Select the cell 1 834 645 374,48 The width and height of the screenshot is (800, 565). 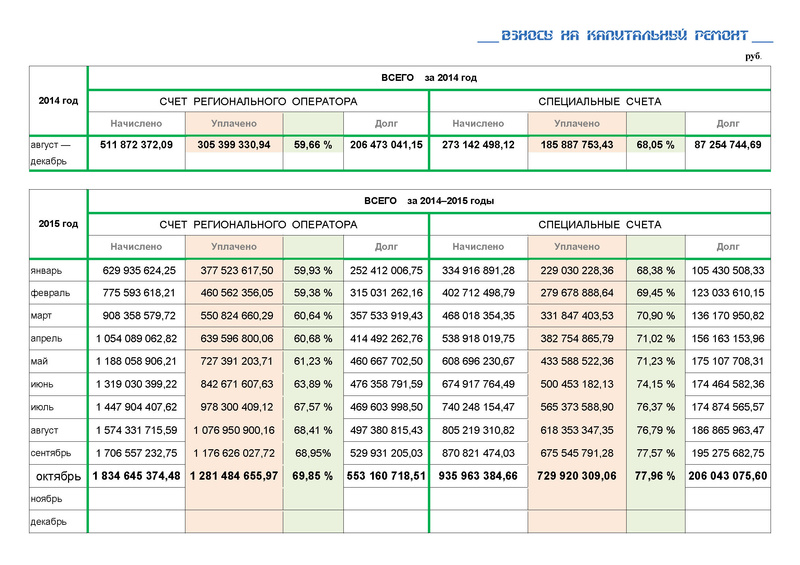[137, 477]
